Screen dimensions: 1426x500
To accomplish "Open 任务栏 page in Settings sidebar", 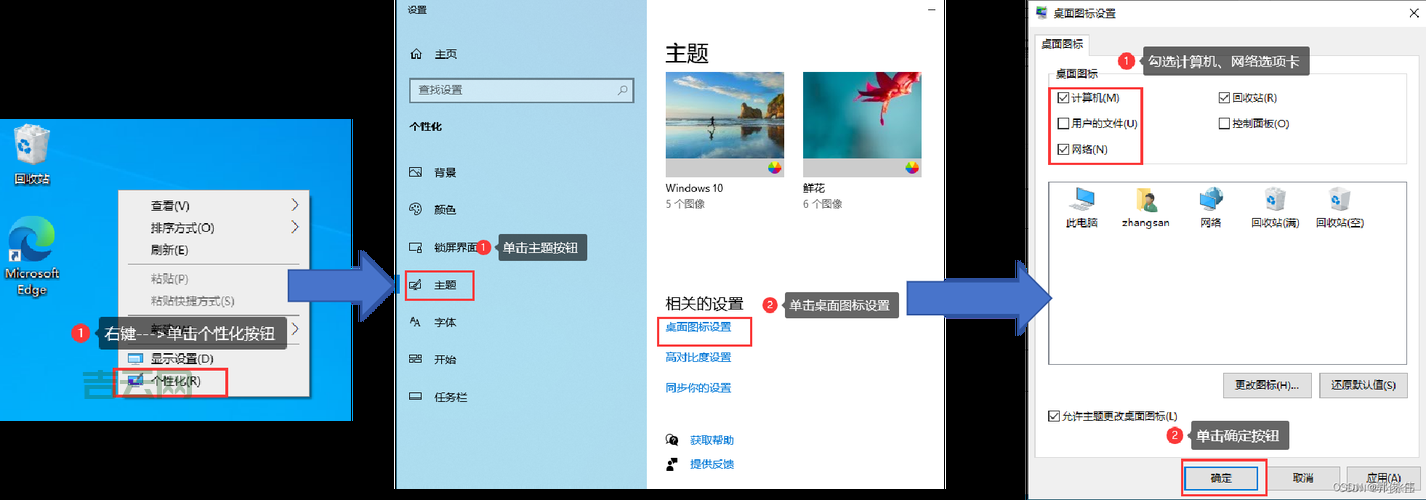I will pyautogui.click(x=438, y=397).
